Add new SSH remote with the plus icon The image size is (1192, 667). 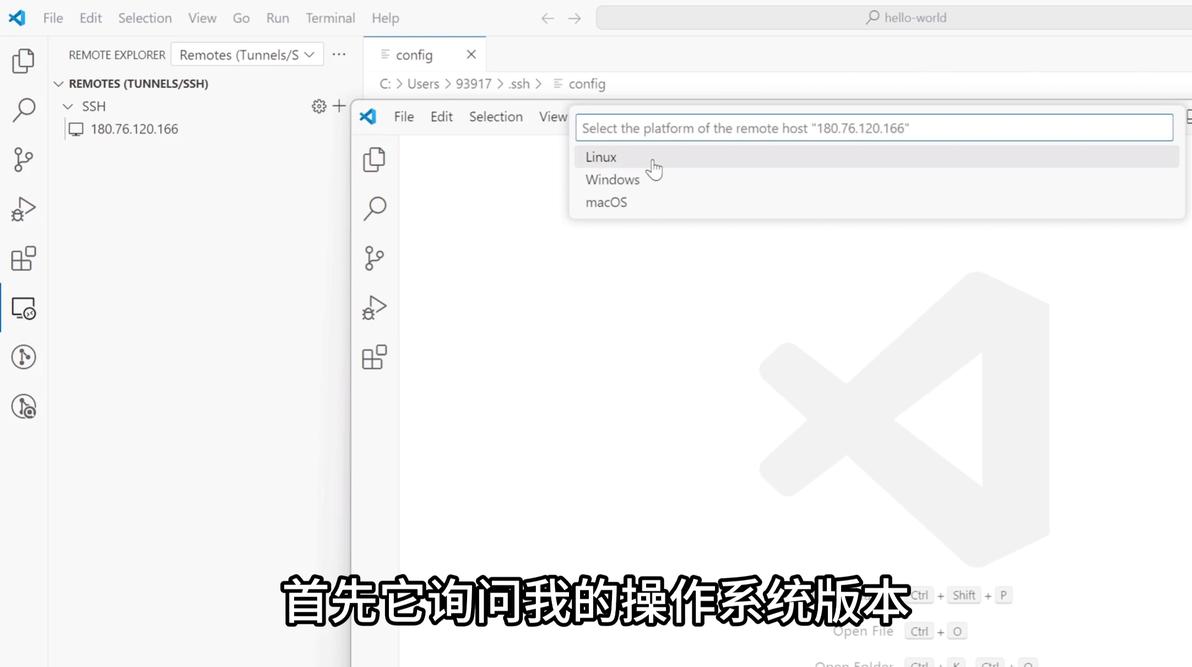339,106
